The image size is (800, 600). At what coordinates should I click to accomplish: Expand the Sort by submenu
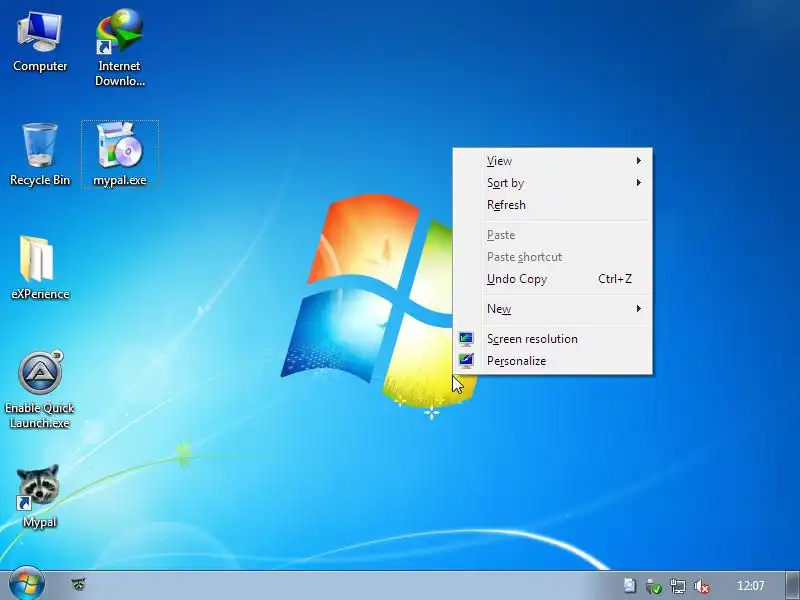pos(553,183)
